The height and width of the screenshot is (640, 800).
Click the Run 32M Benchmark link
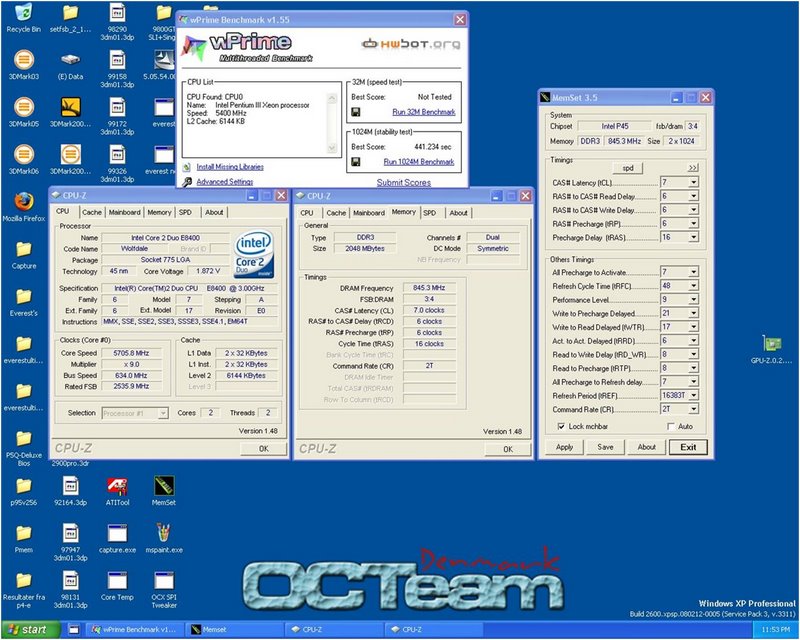tap(423, 112)
